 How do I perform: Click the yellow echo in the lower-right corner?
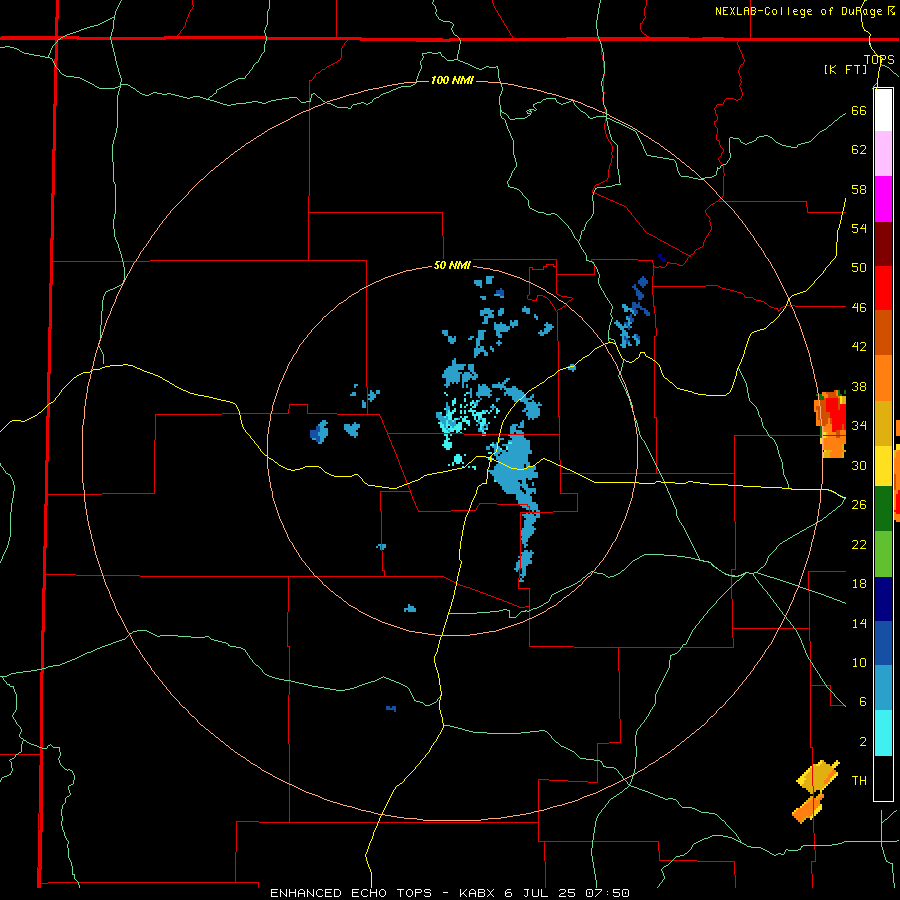tap(818, 776)
